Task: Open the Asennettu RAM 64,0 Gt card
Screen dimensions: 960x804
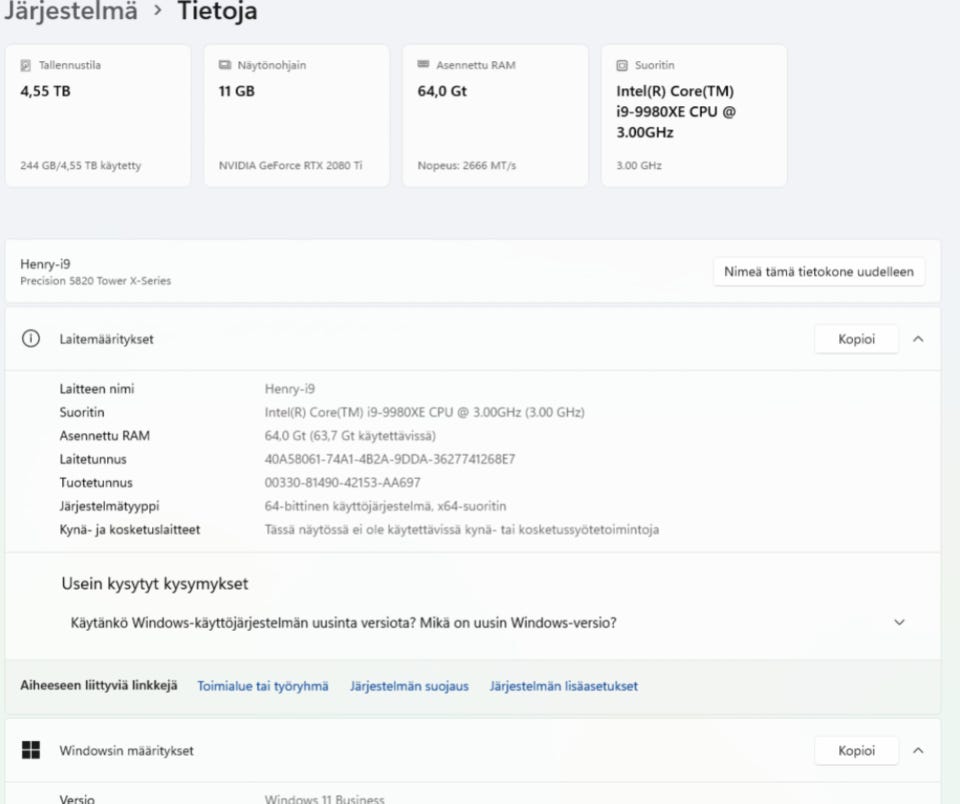Action: [495, 115]
